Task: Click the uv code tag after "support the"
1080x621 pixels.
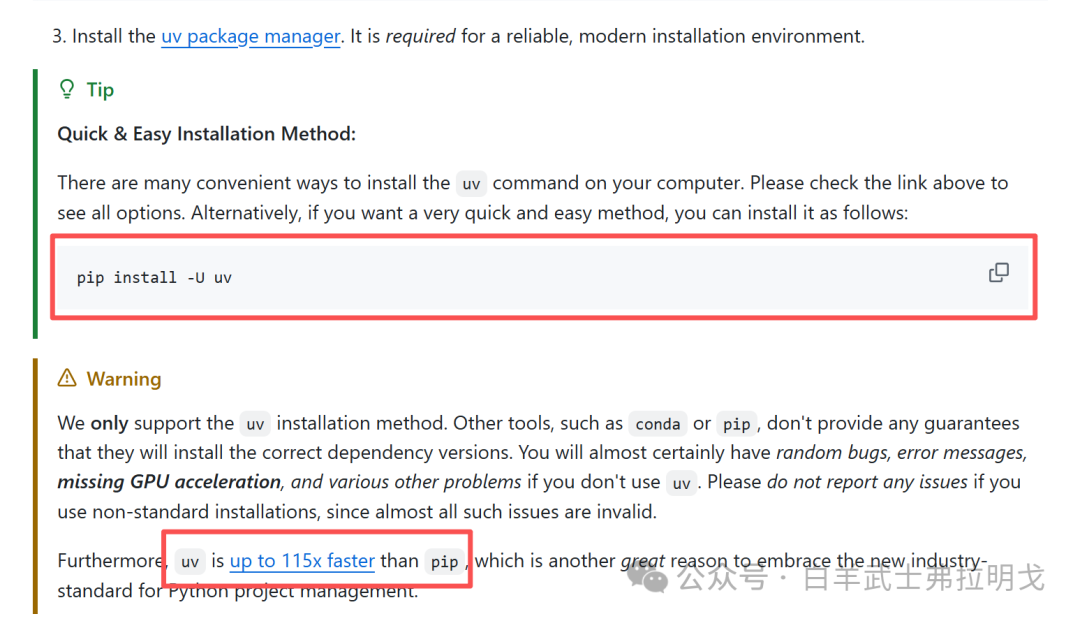Action: click(255, 424)
